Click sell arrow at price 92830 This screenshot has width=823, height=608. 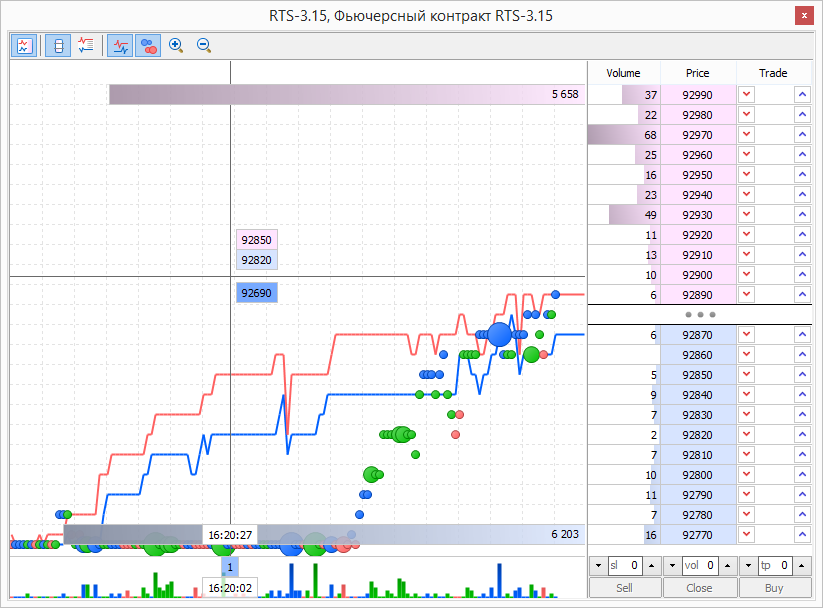point(746,414)
